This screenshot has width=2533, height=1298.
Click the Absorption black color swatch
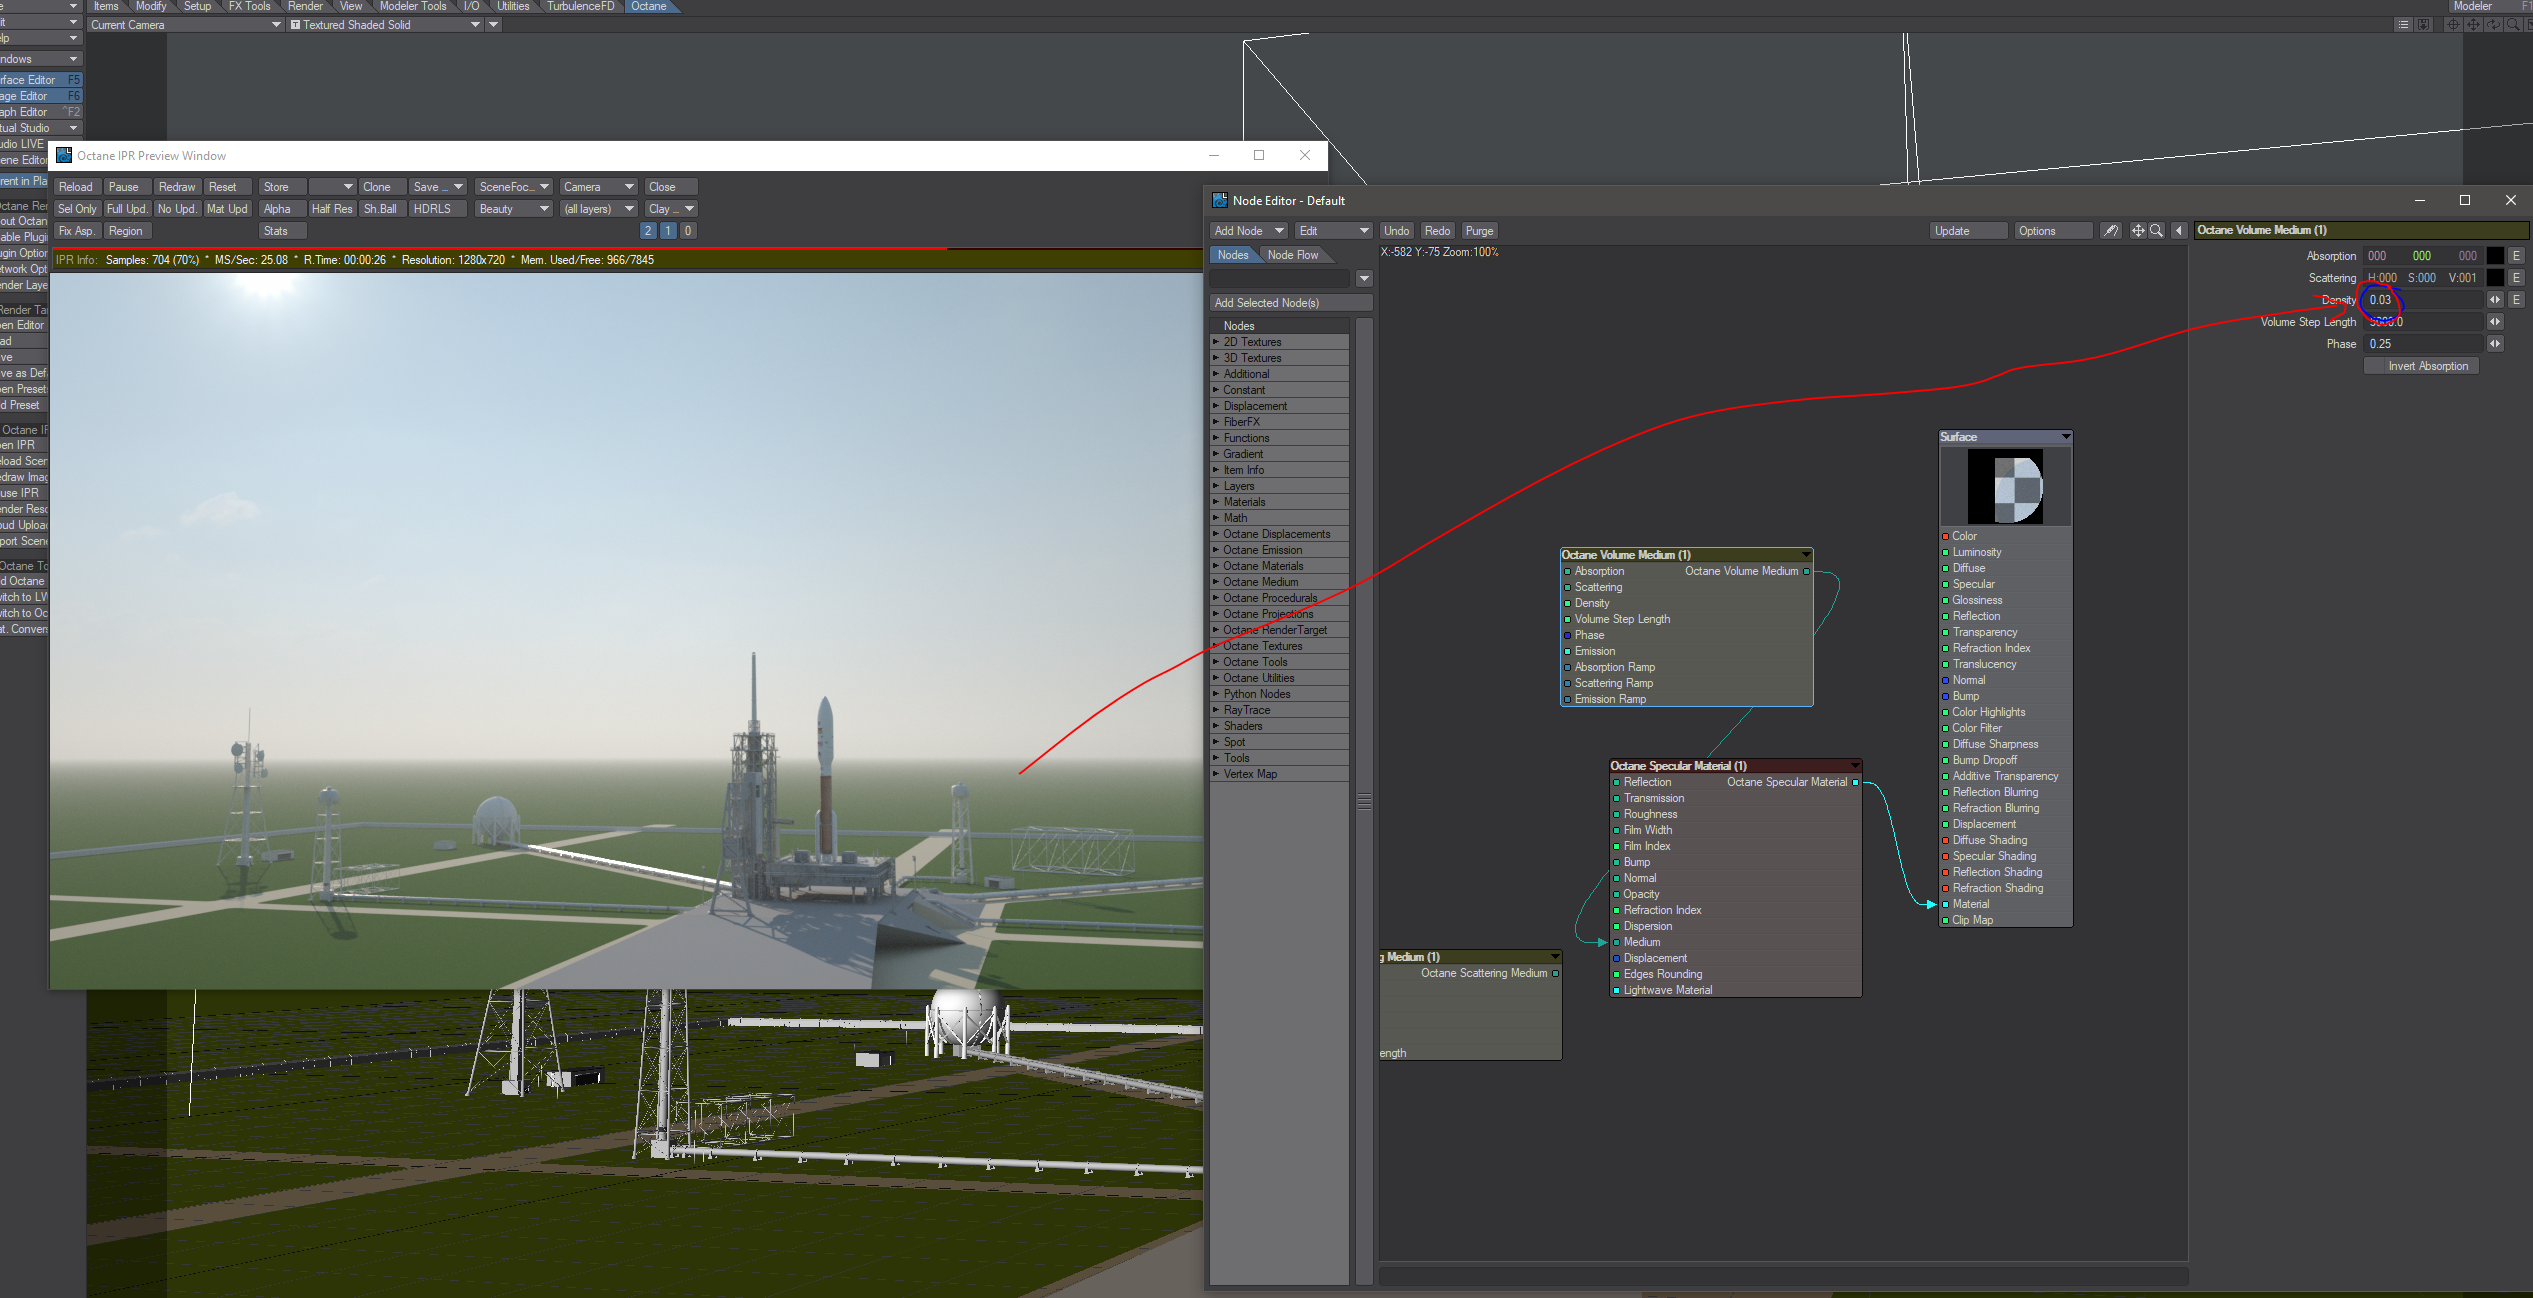click(x=2495, y=256)
